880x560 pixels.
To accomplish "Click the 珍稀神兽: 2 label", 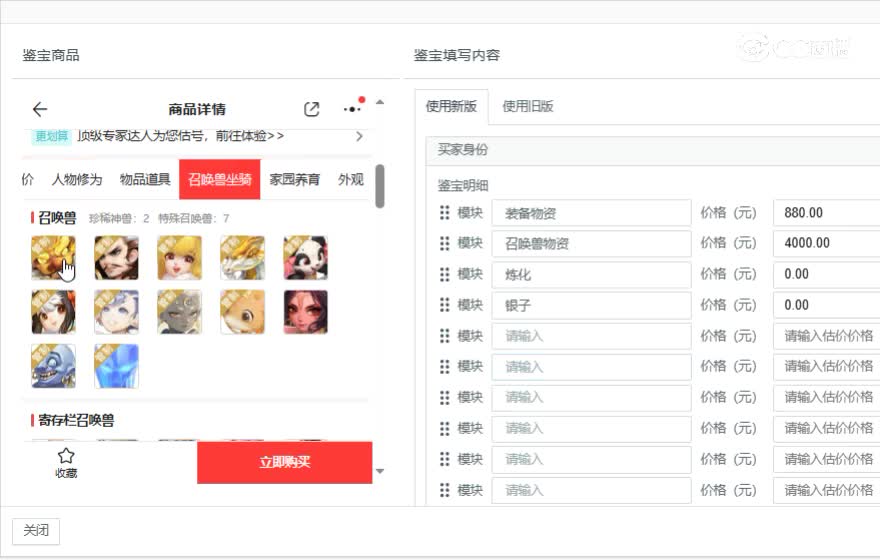I will (119, 218).
